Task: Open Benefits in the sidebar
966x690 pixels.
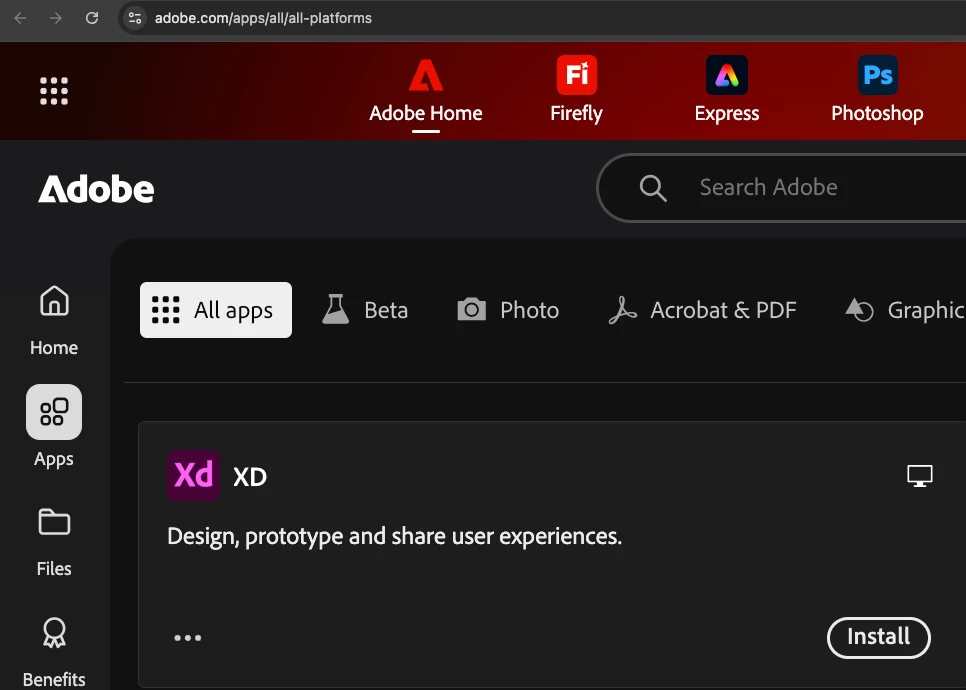Action: pyautogui.click(x=54, y=652)
